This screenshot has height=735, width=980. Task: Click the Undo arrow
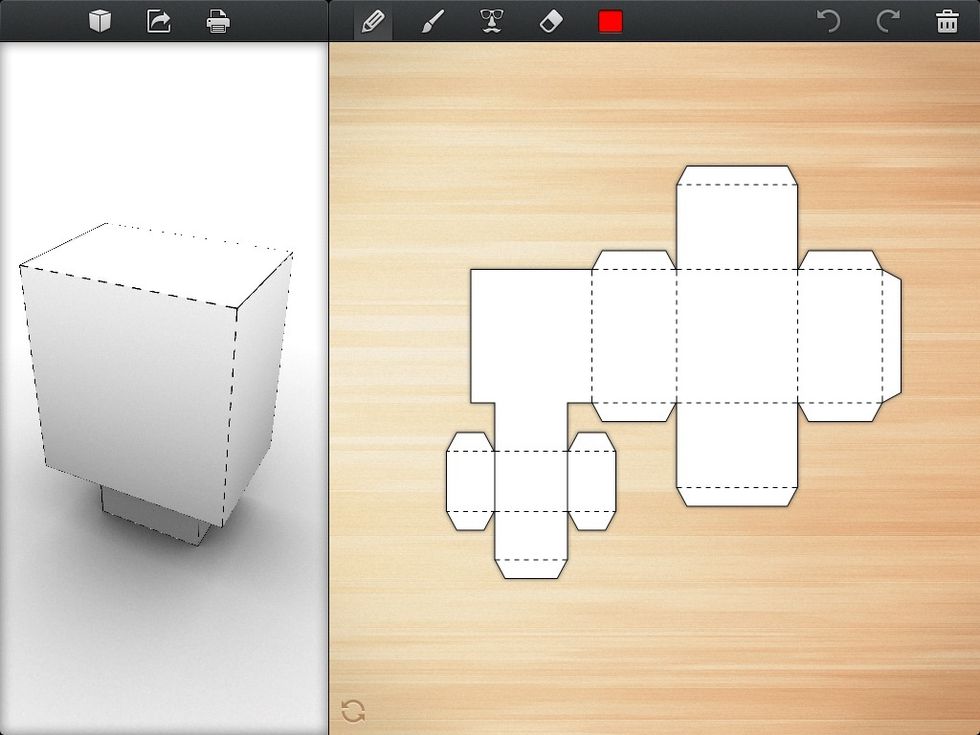[830, 20]
